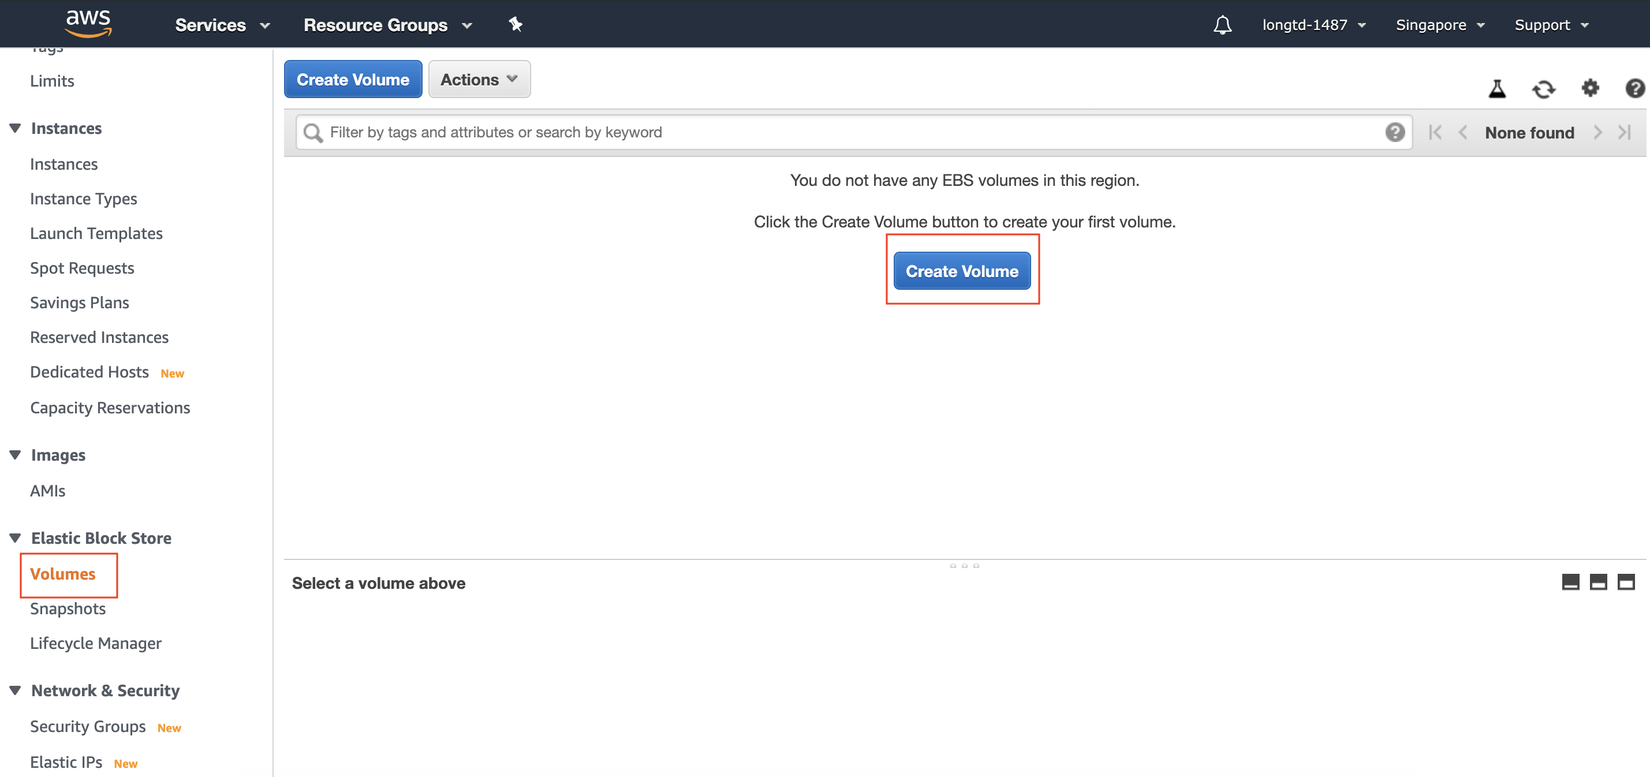Open the settings gear for table preferences
Image resolution: width=1650 pixels, height=777 pixels.
pos(1590,89)
